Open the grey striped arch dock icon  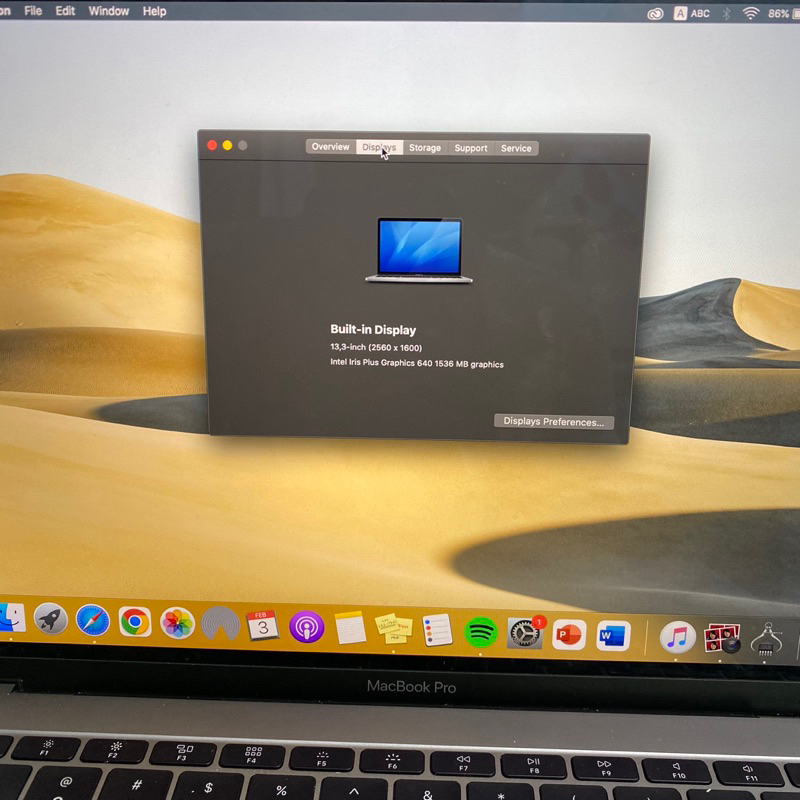point(220,624)
